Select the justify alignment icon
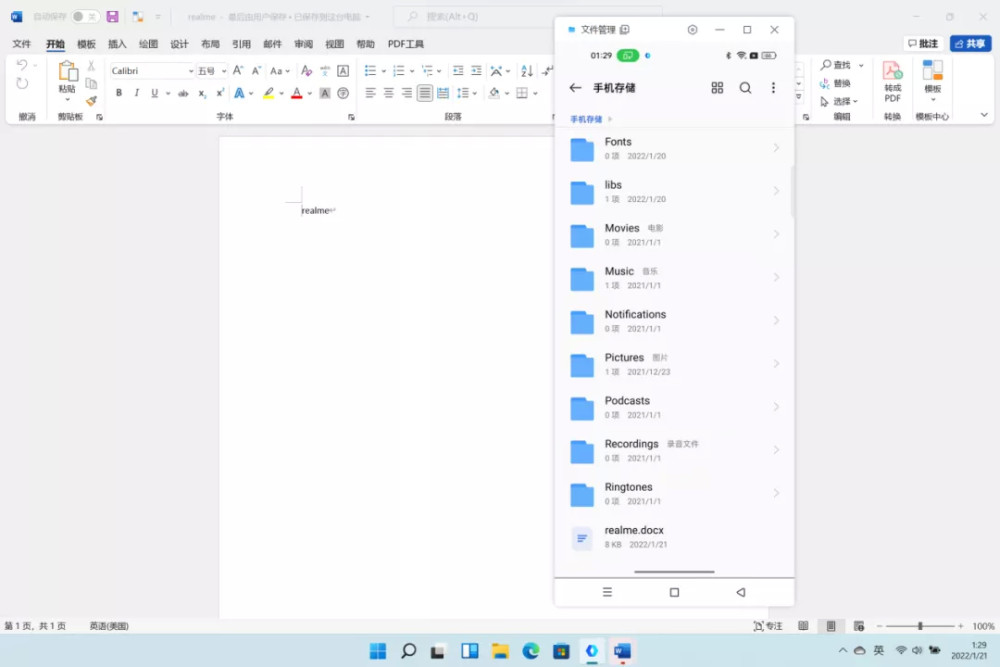This screenshot has height=667, width=1000. click(425, 93)
